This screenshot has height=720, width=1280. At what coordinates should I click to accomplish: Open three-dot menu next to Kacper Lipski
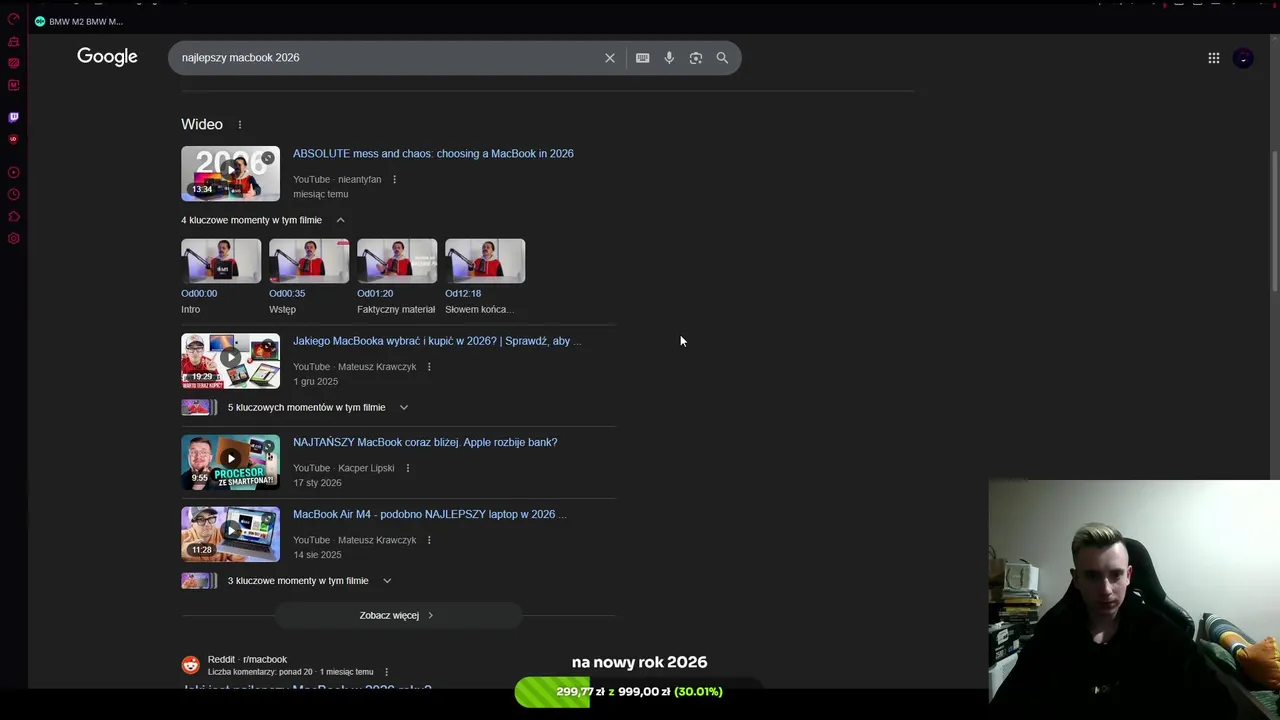(407, 468)
